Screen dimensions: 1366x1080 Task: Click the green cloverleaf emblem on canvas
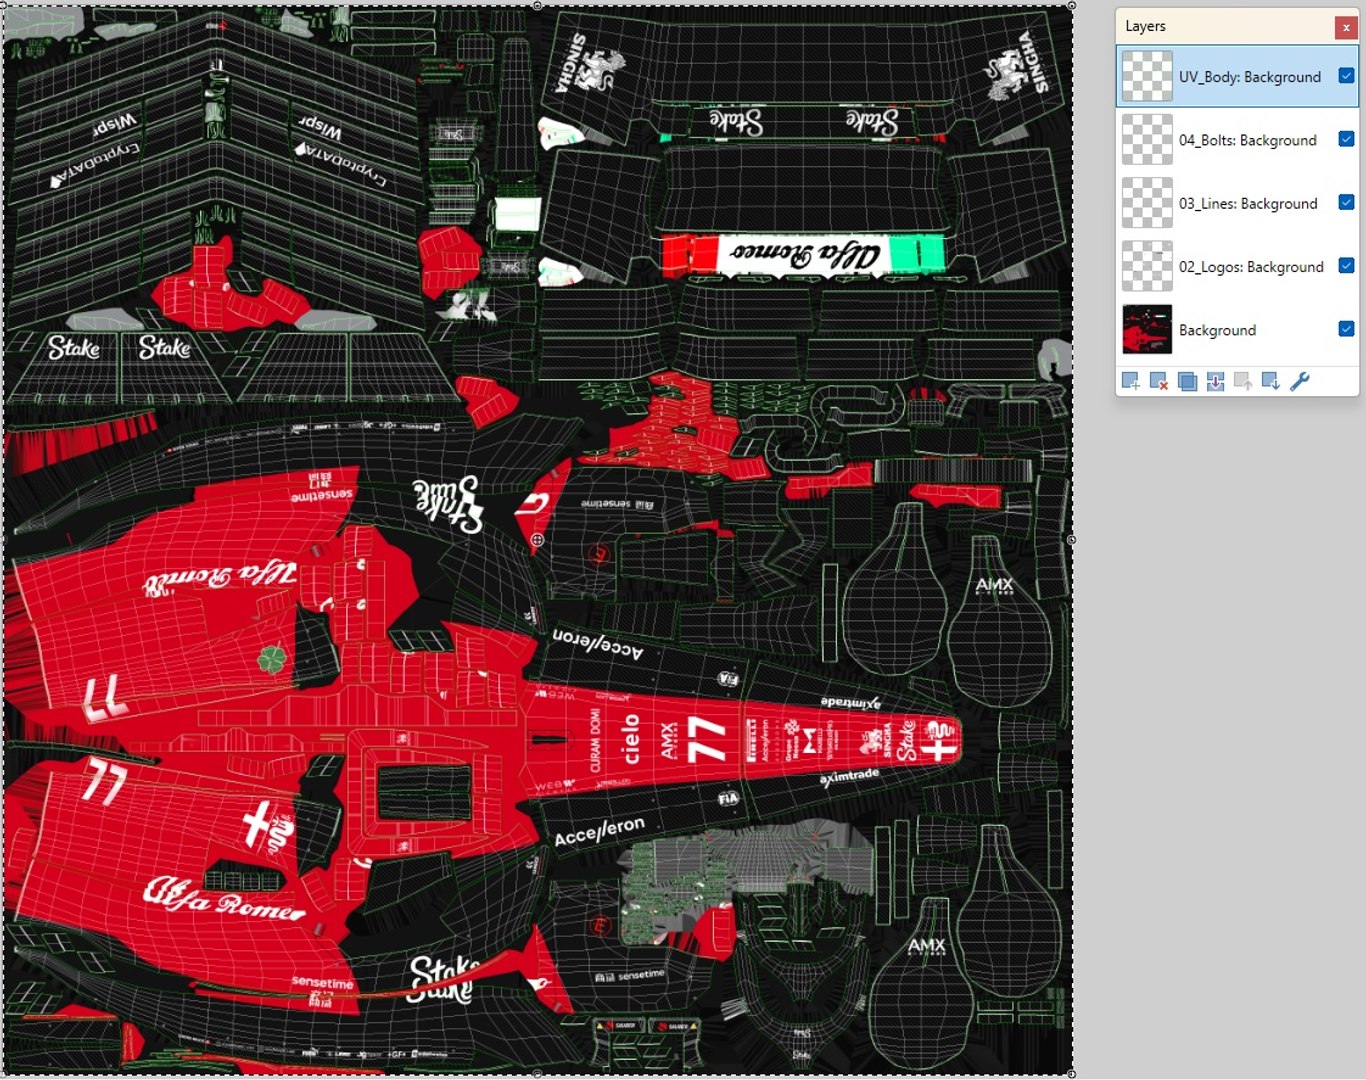[x=271, y=659]
